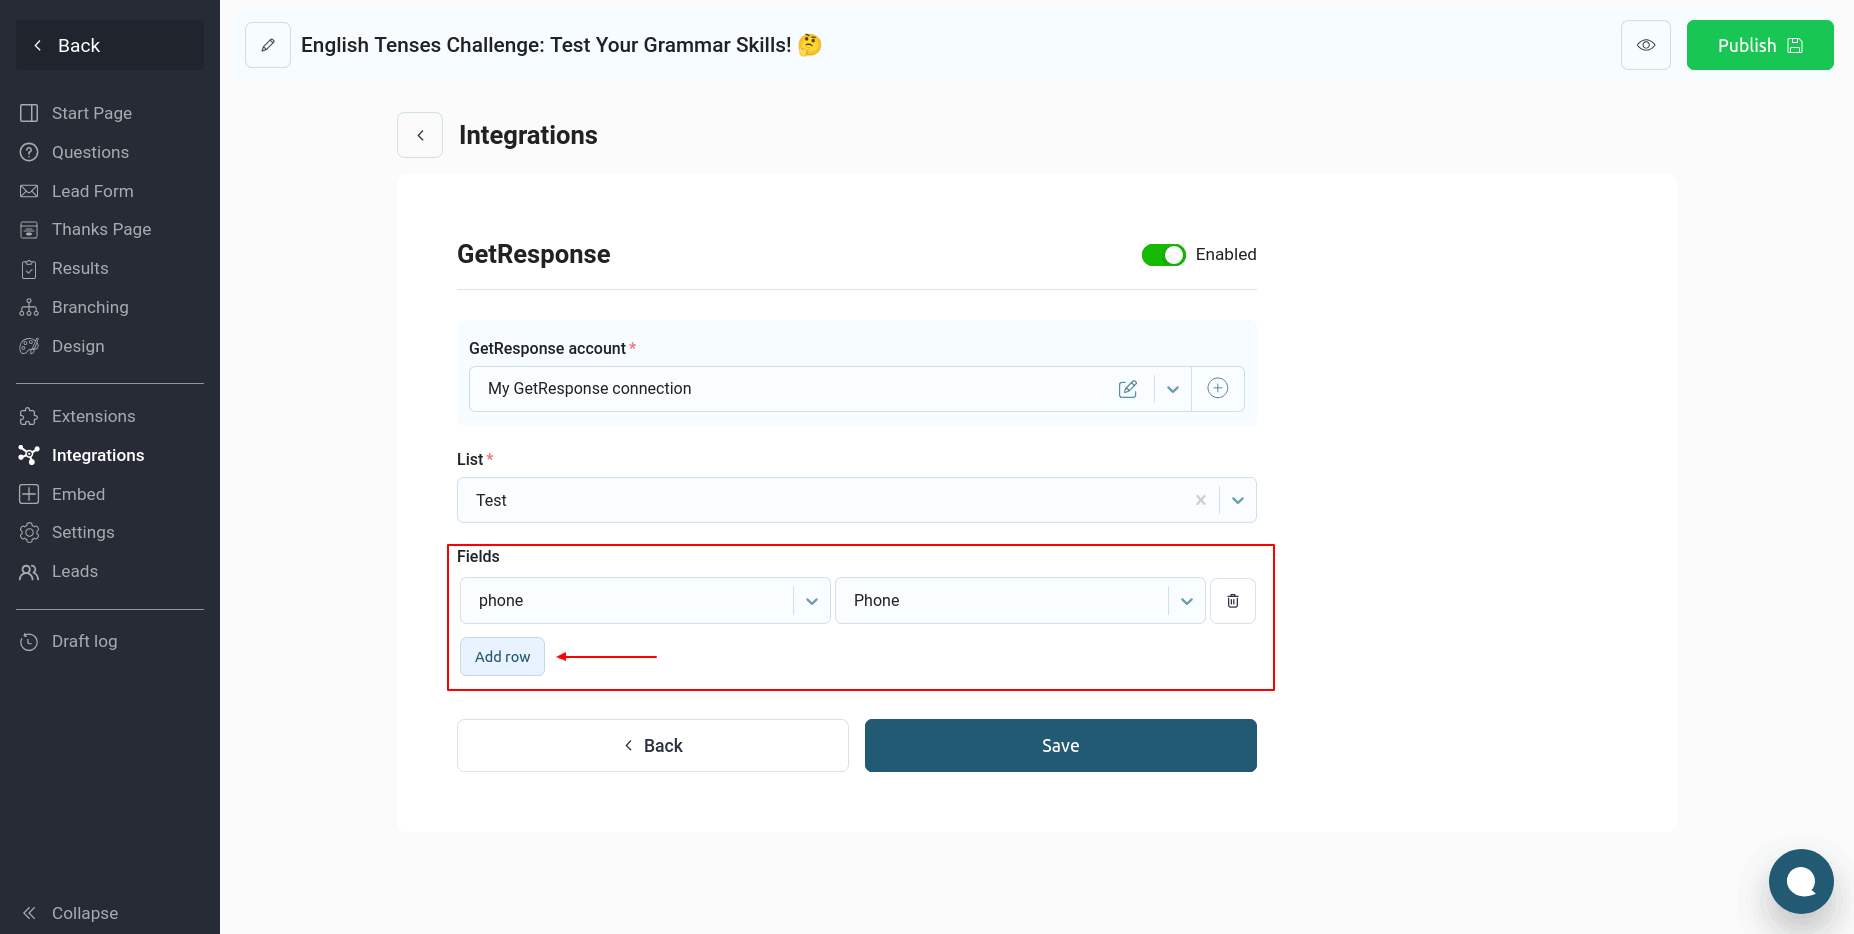
Task: Go back using the arrow beside Integrations heading
Action: point(420,135)
